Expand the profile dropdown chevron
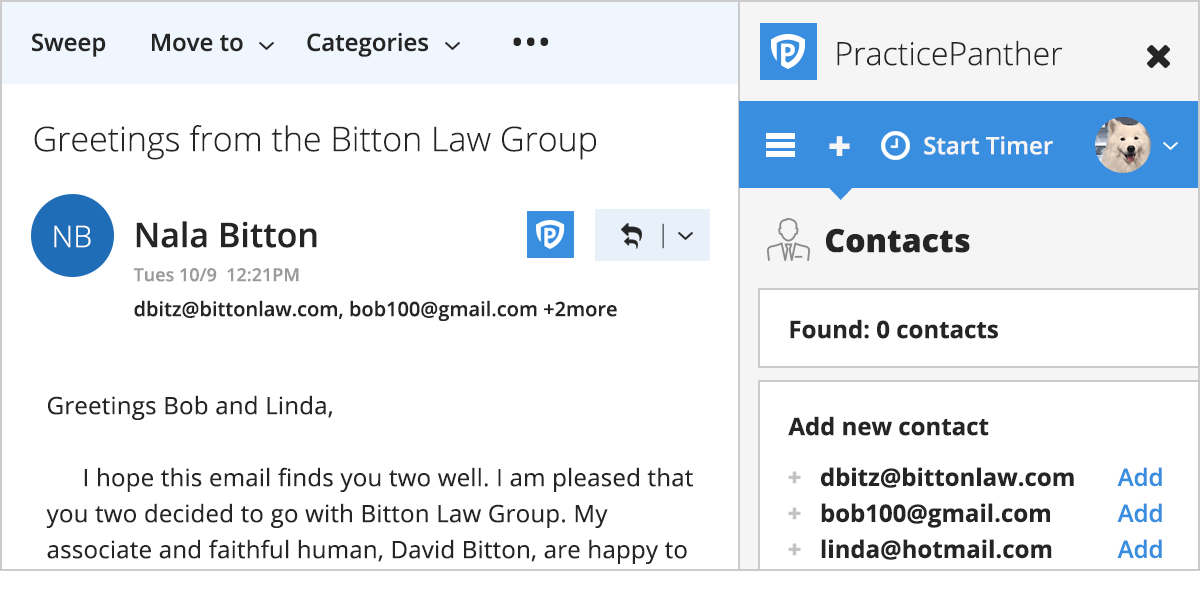 pyautogui.click(x=1171, y=146)
